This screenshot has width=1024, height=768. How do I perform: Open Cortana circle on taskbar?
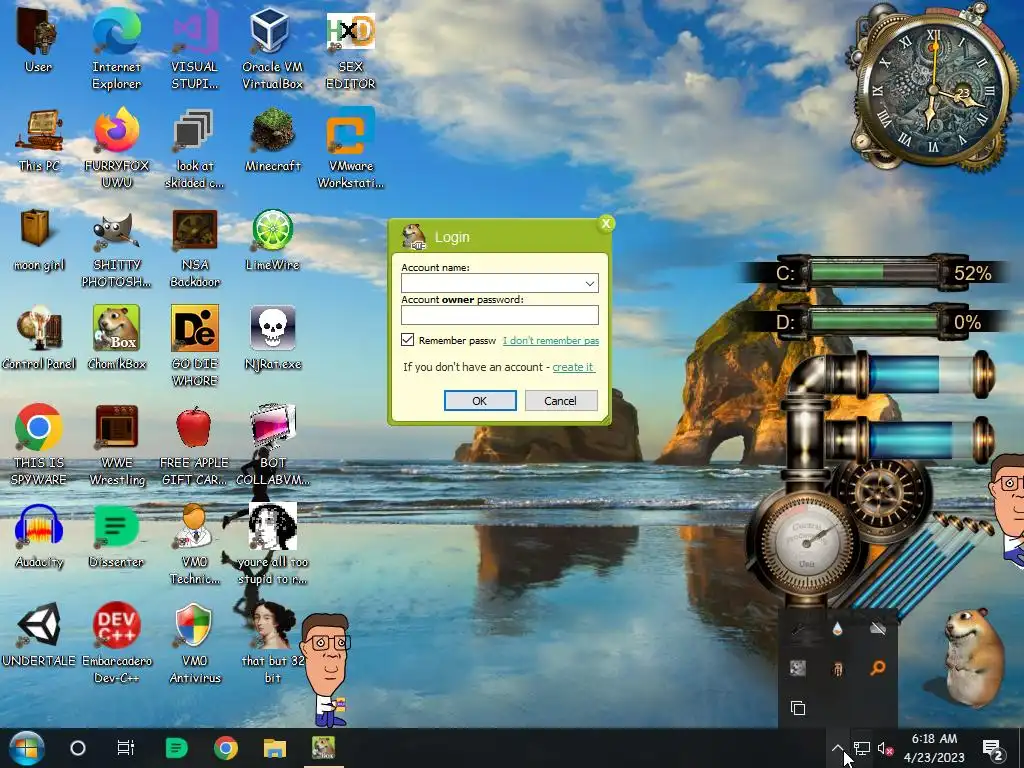[x=78, y=748]
